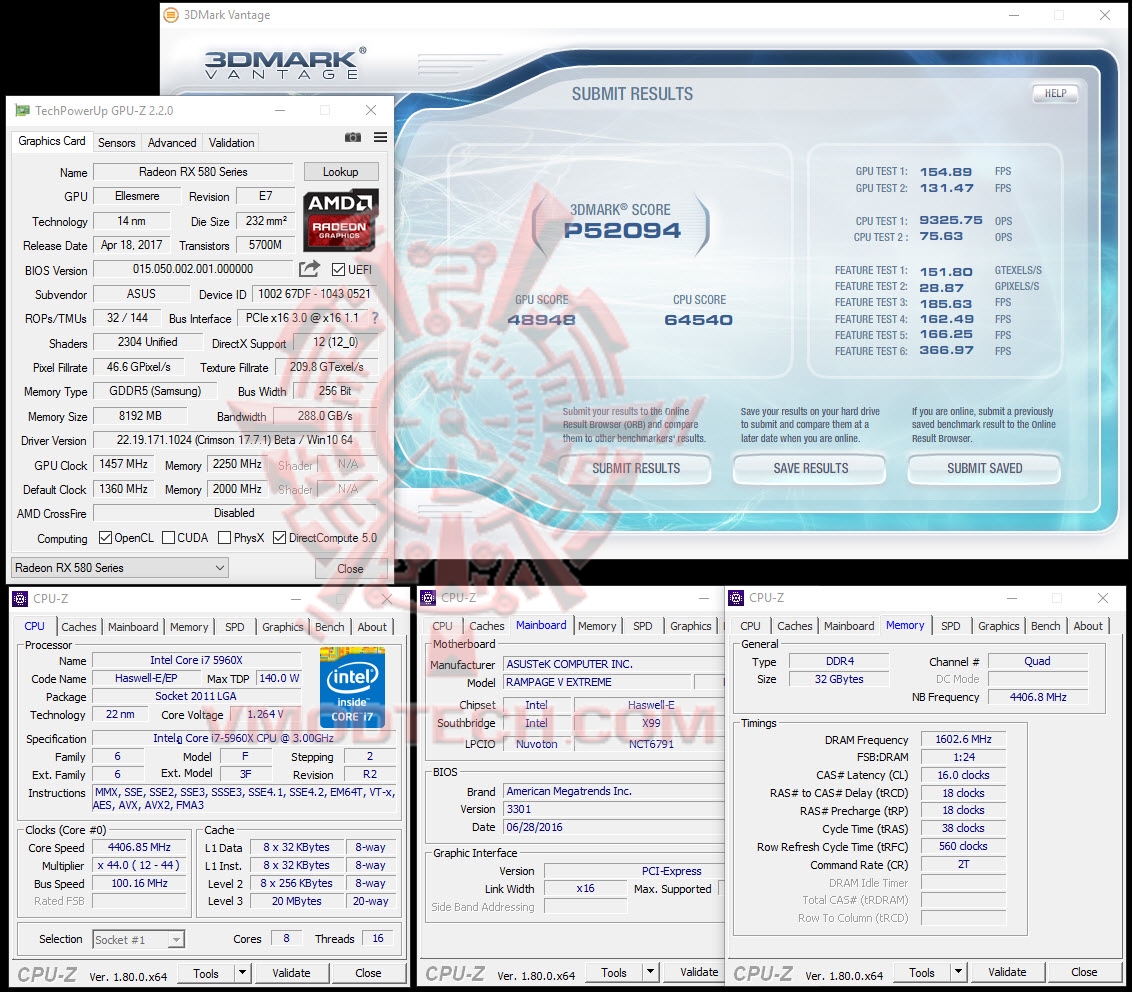Toggle the OpenCL checkbox
Screen dimensions: 1132x992
pyautogui.click(x=105, y=538)
